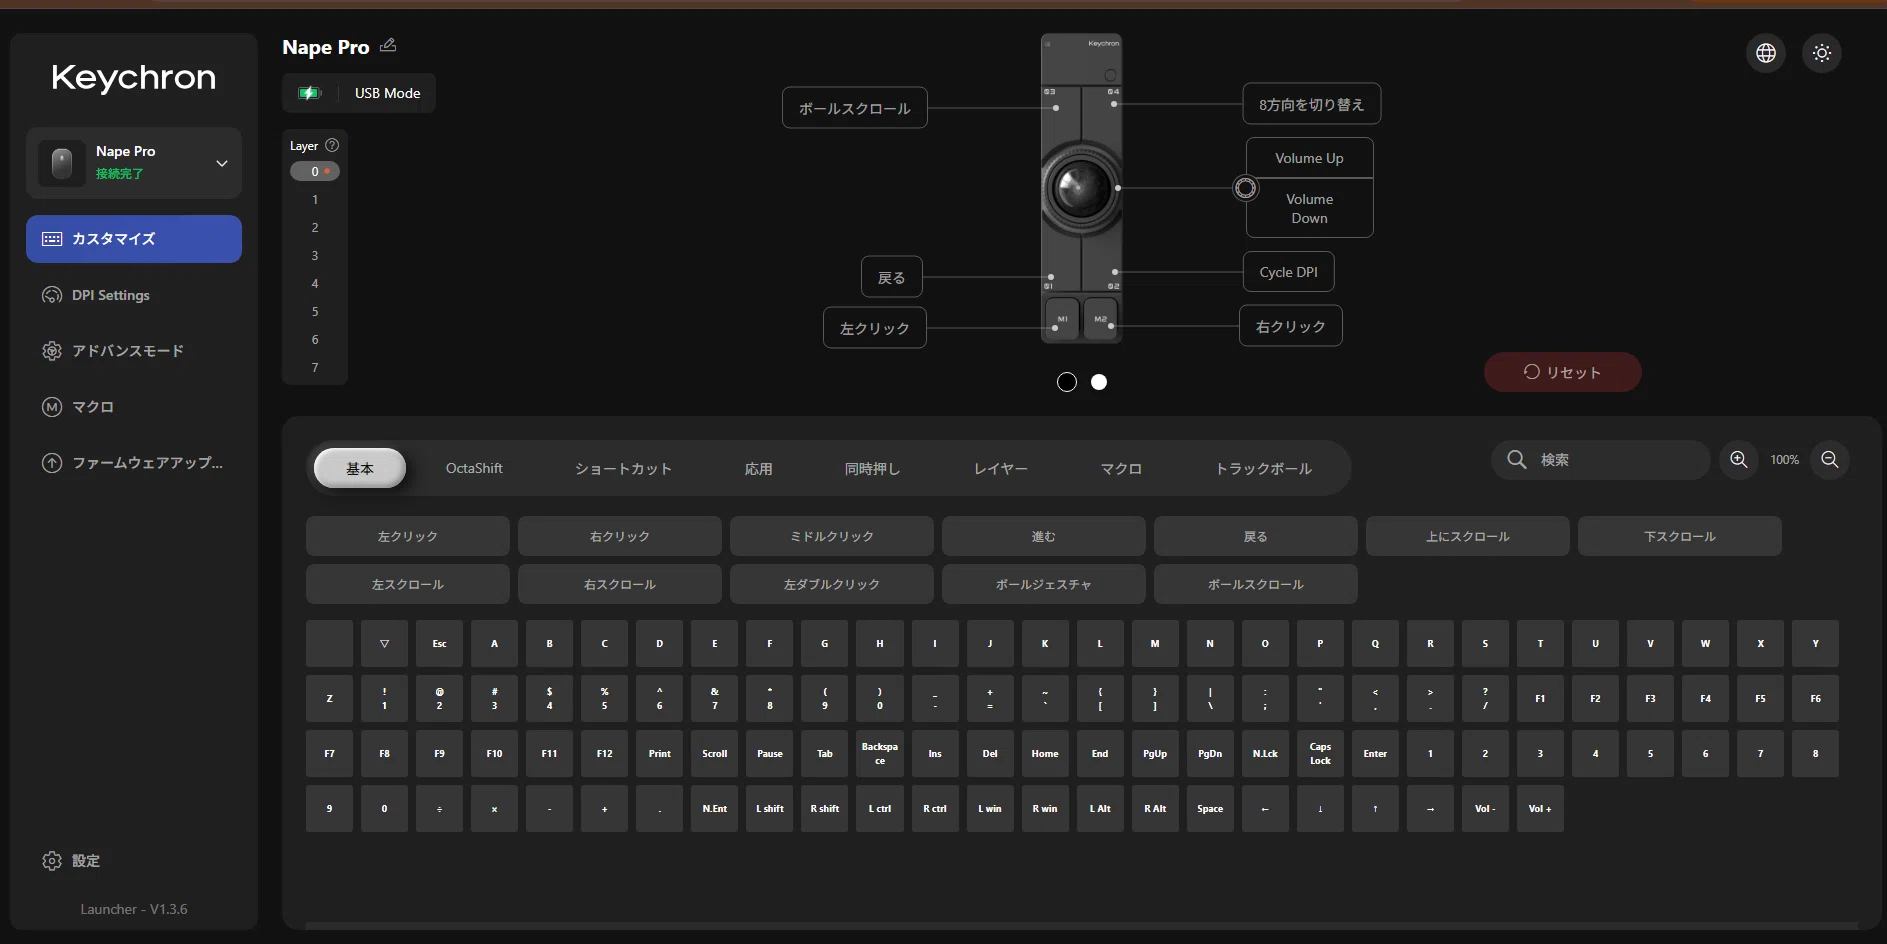
Task: Select the 8方向を切り替え button mapping
Action: click(x=1311, y=104)
